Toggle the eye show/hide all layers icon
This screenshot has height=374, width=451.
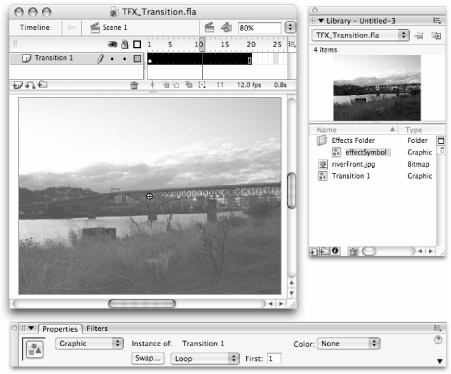point(113,44)
